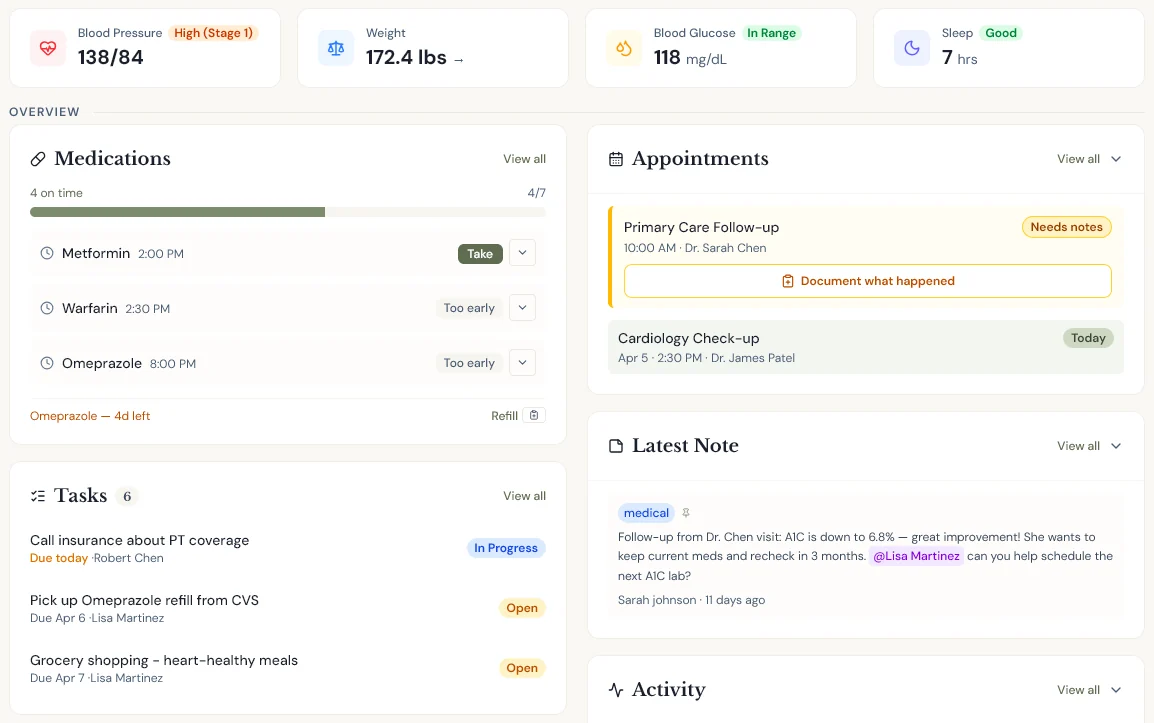1154x723 pixels.
Task: Expand the Metformin options dropdown
Action: click(x=523, y=253)
